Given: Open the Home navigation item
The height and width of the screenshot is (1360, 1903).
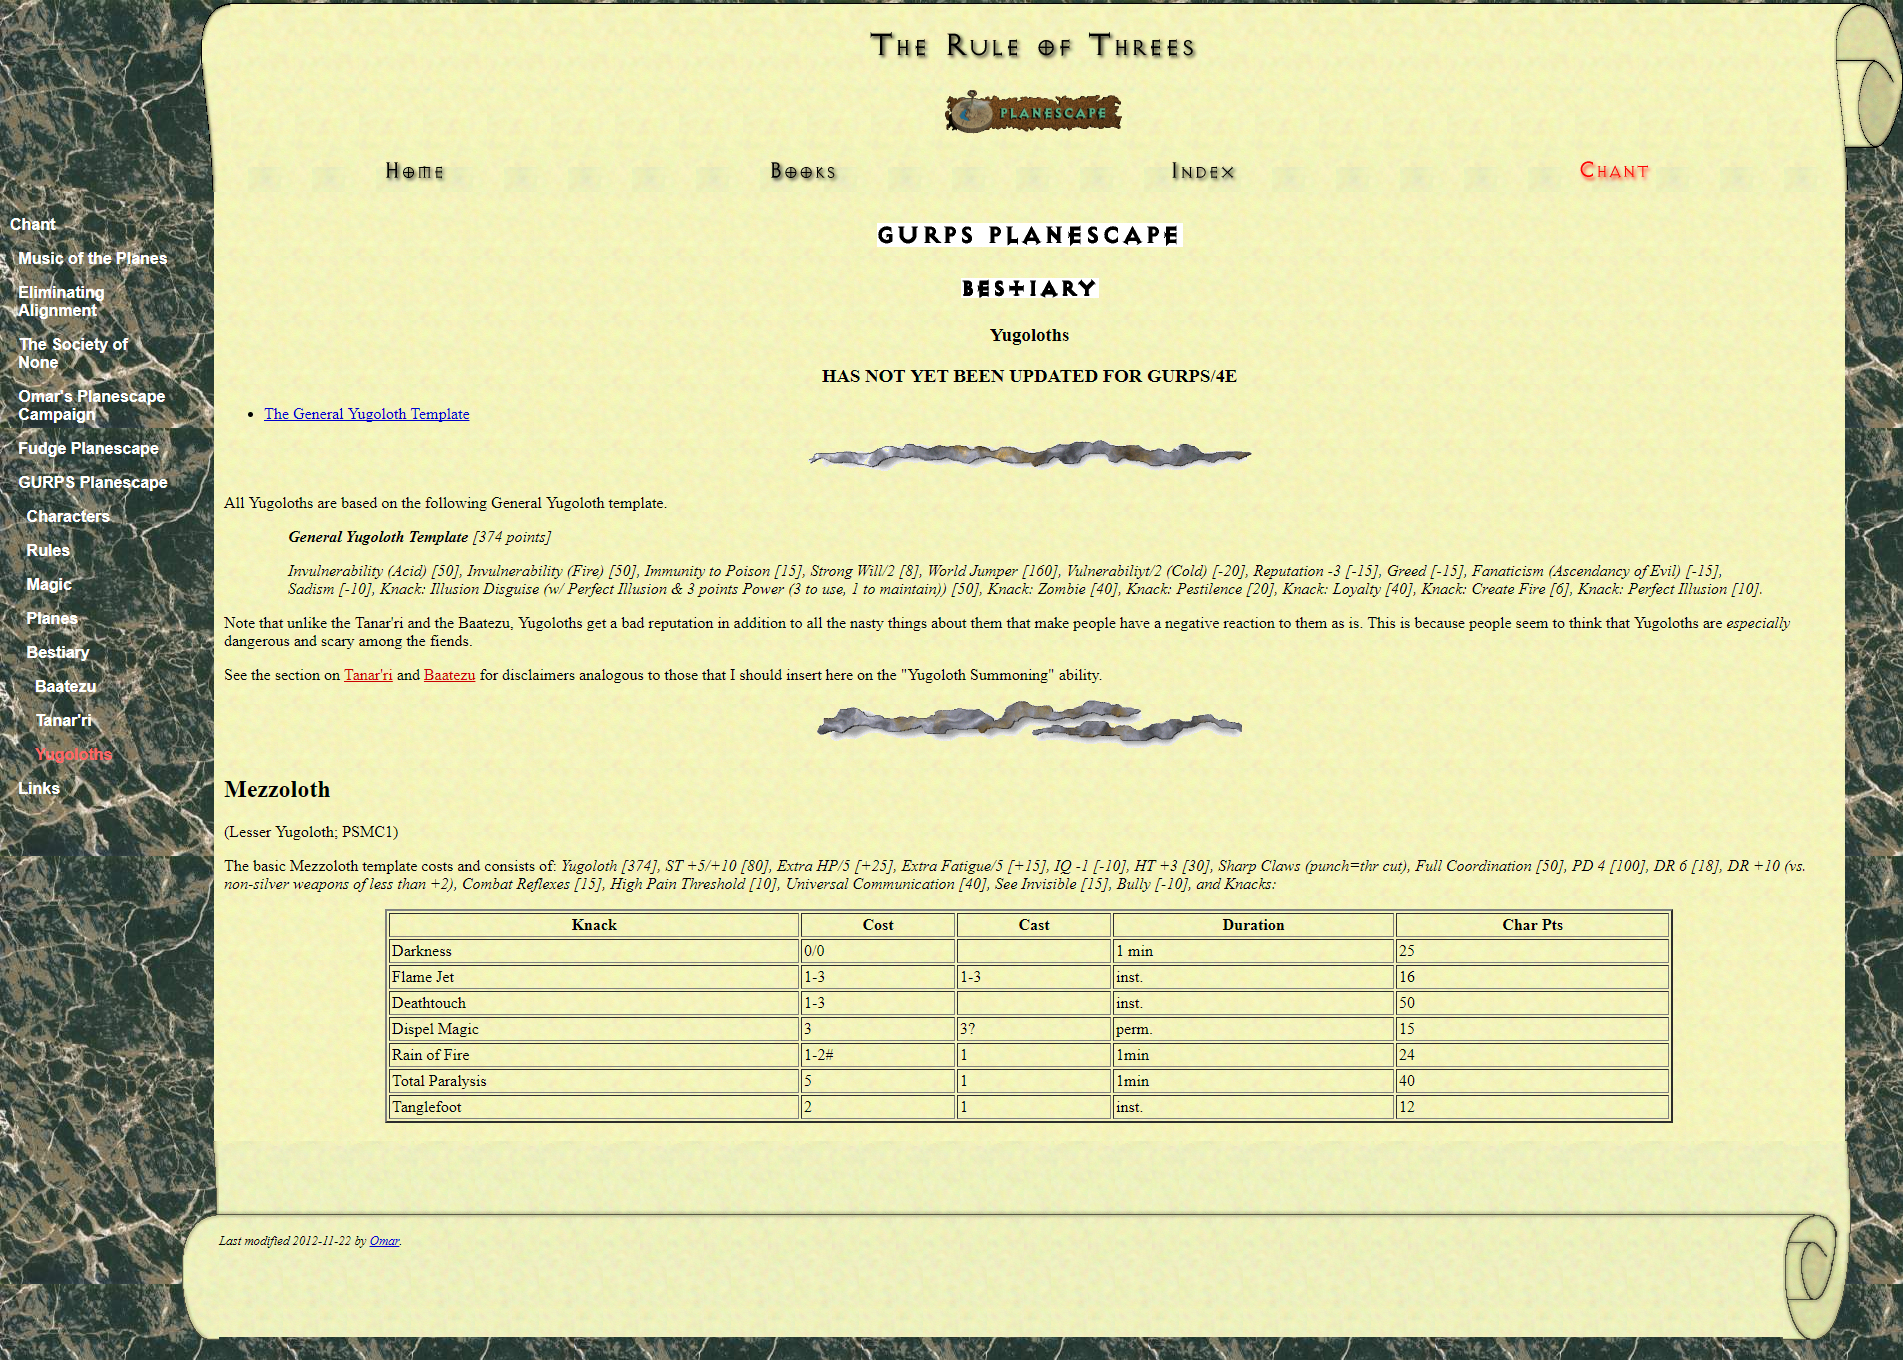Looking at the screenshot, I should click(414, 172).
